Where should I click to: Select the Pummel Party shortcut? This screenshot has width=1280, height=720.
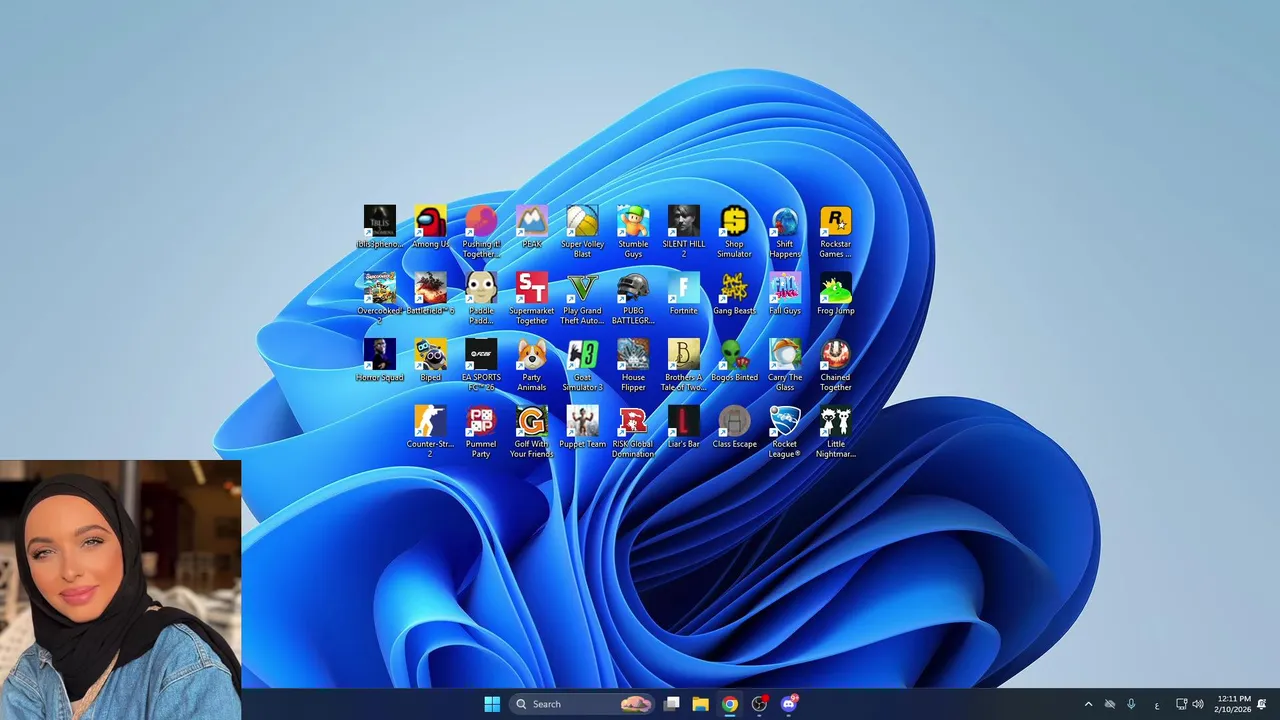tap(481, 432)
